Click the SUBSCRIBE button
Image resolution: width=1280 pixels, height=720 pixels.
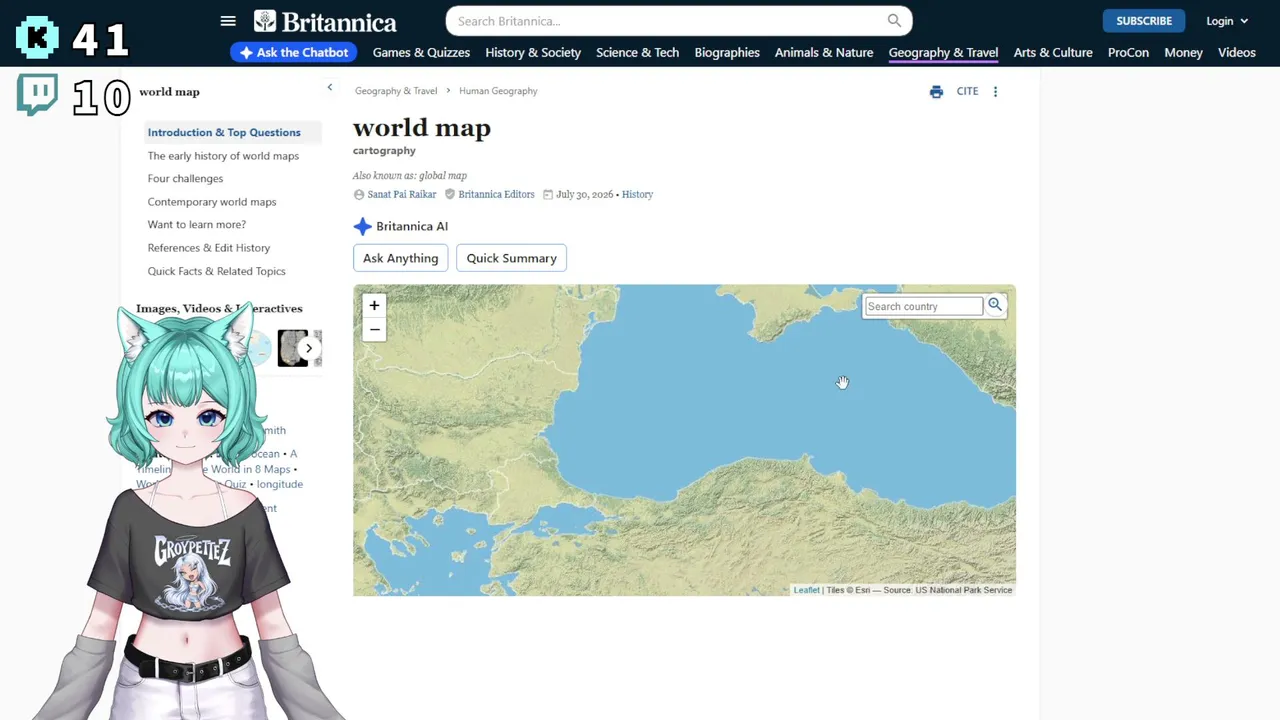(1144, 21)
